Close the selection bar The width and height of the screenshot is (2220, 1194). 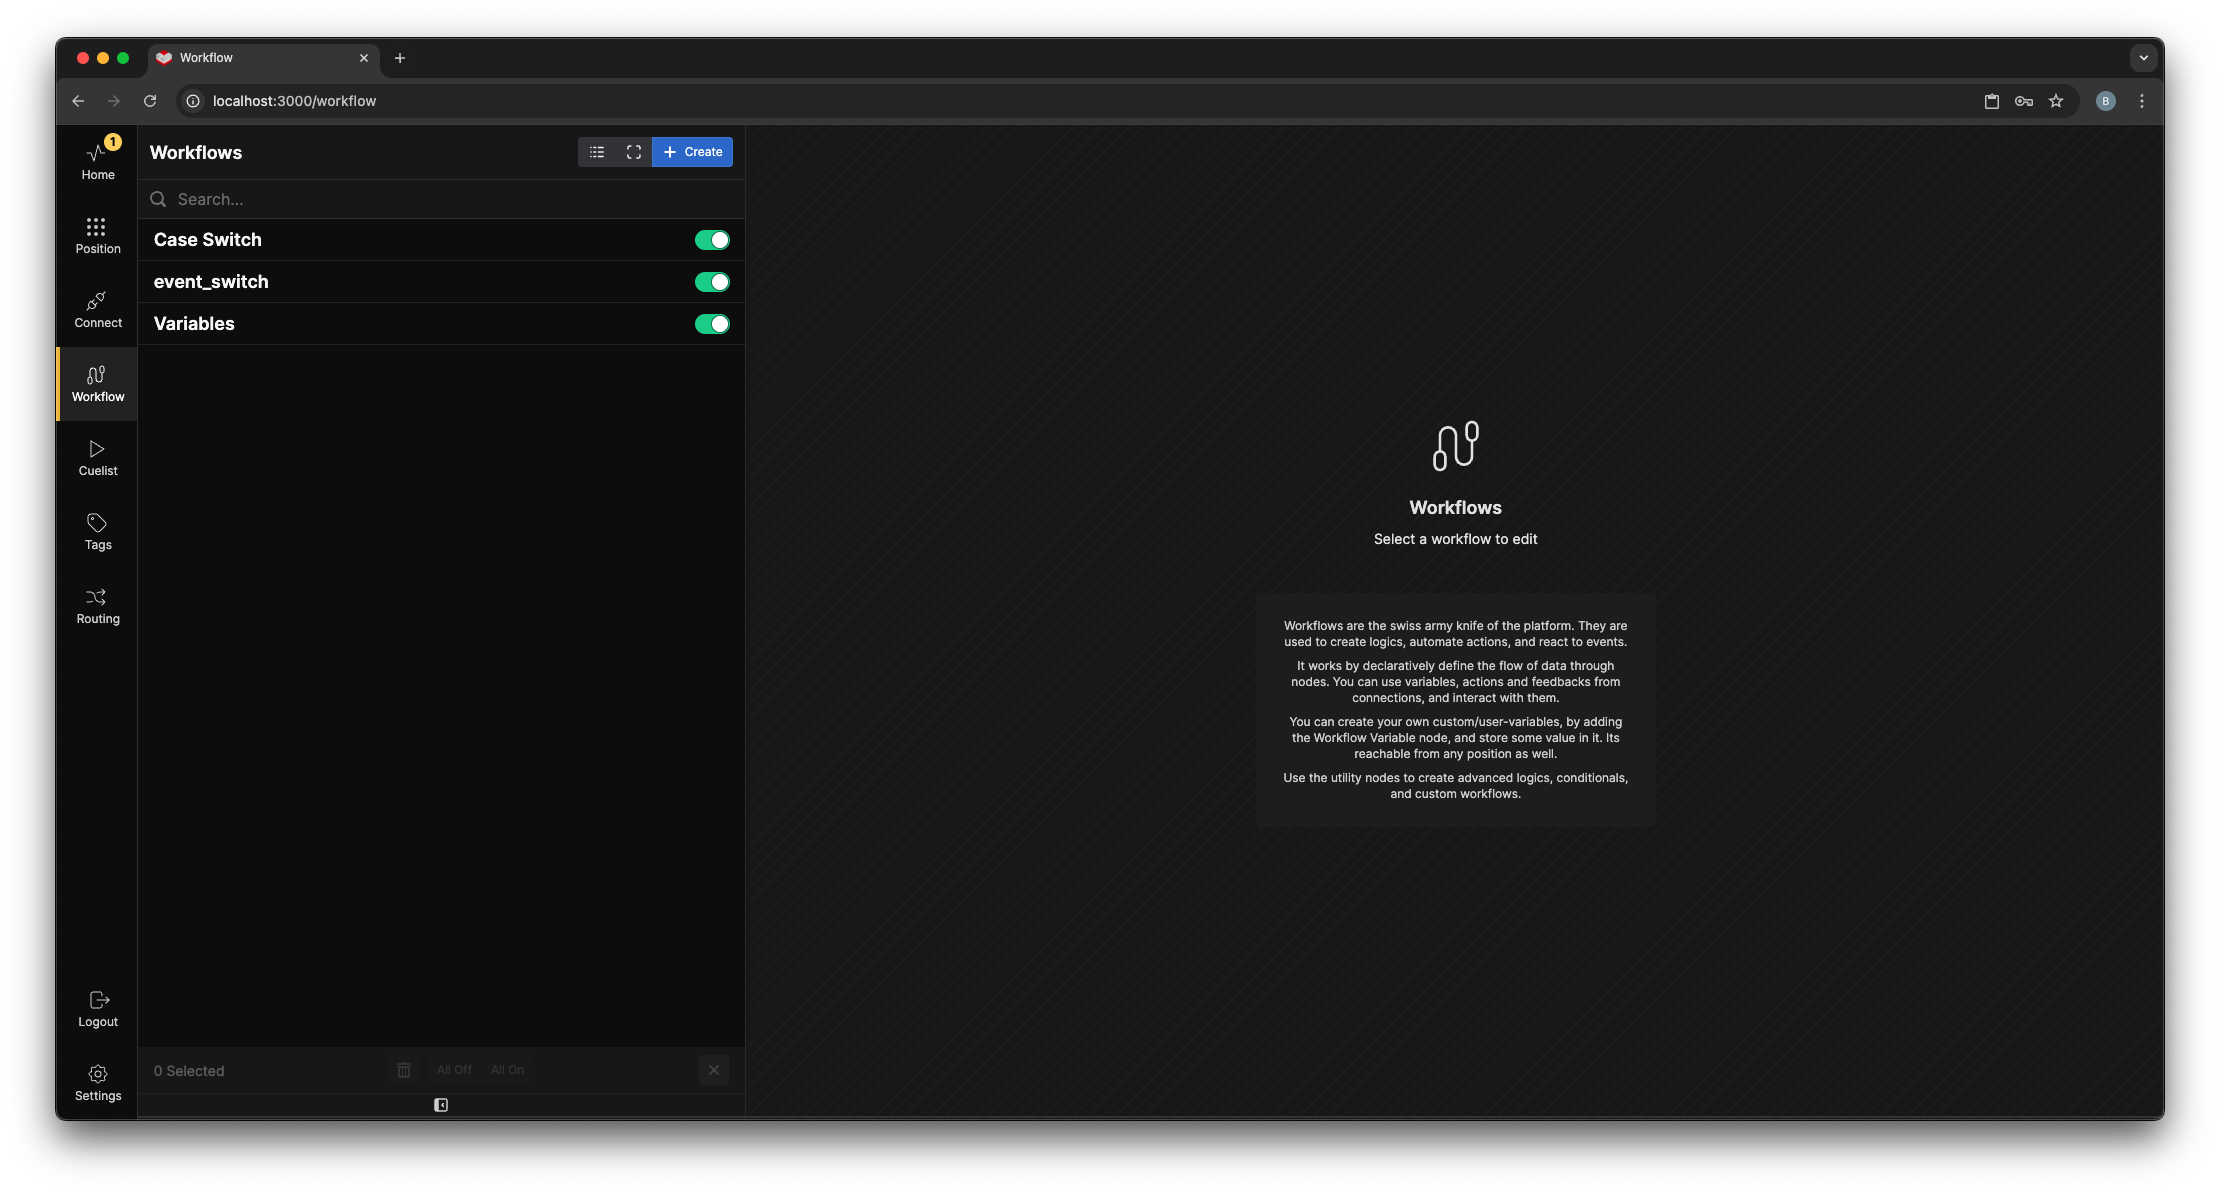[x=714, y=1070]
